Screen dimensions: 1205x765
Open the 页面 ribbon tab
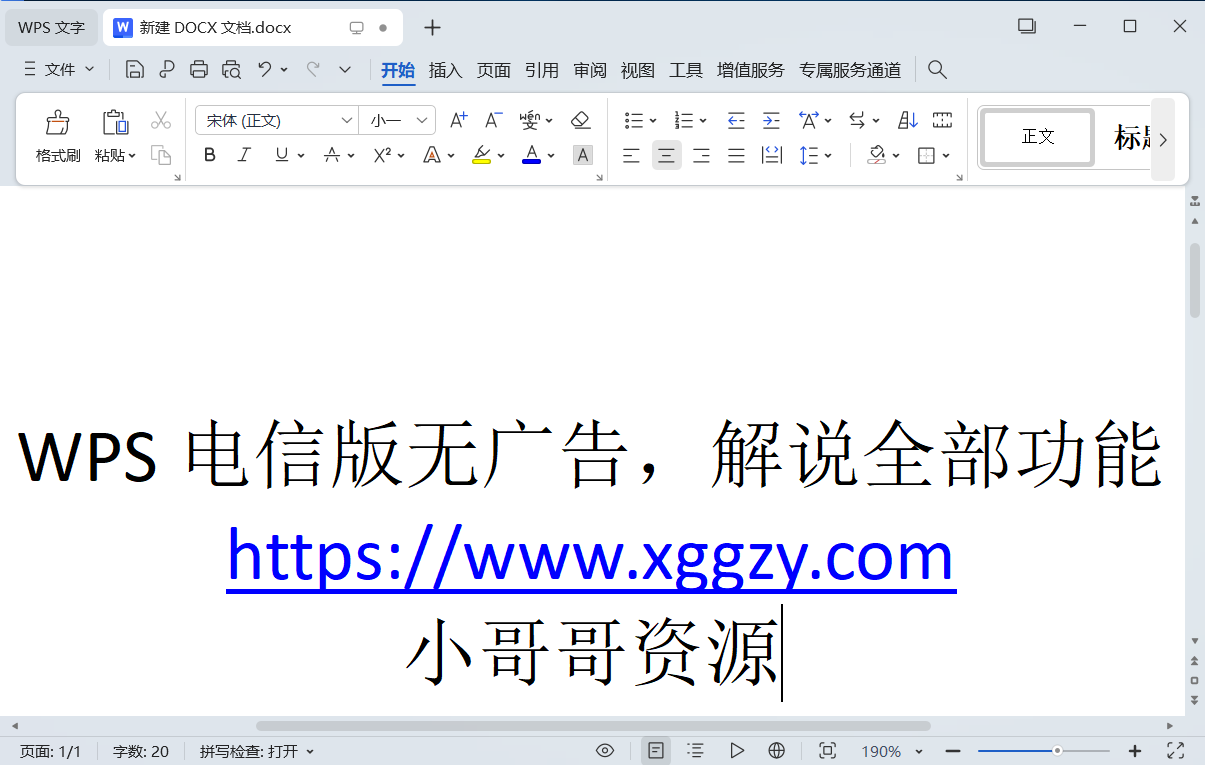[x=493, y=70]
